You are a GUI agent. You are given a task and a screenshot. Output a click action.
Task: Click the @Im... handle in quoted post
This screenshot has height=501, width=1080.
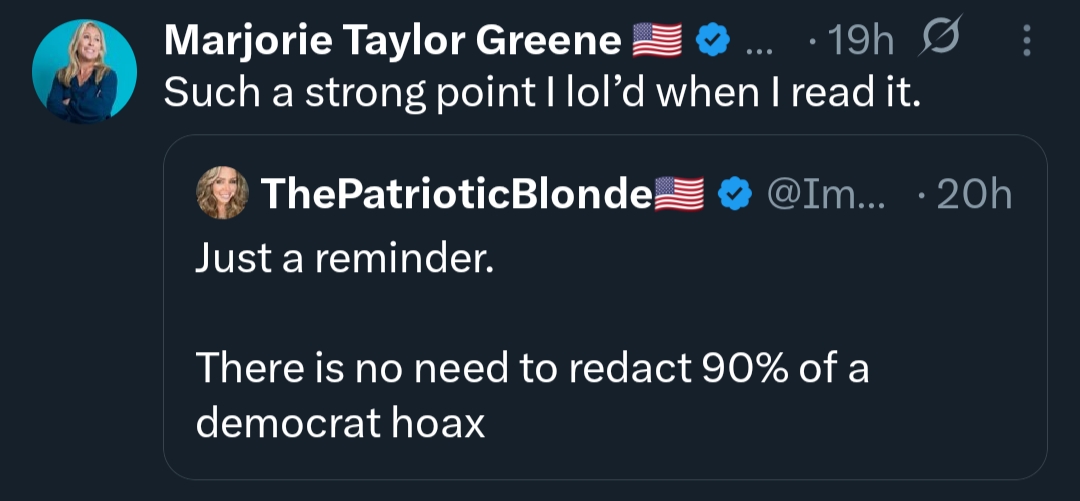click(x=826, y=194)
